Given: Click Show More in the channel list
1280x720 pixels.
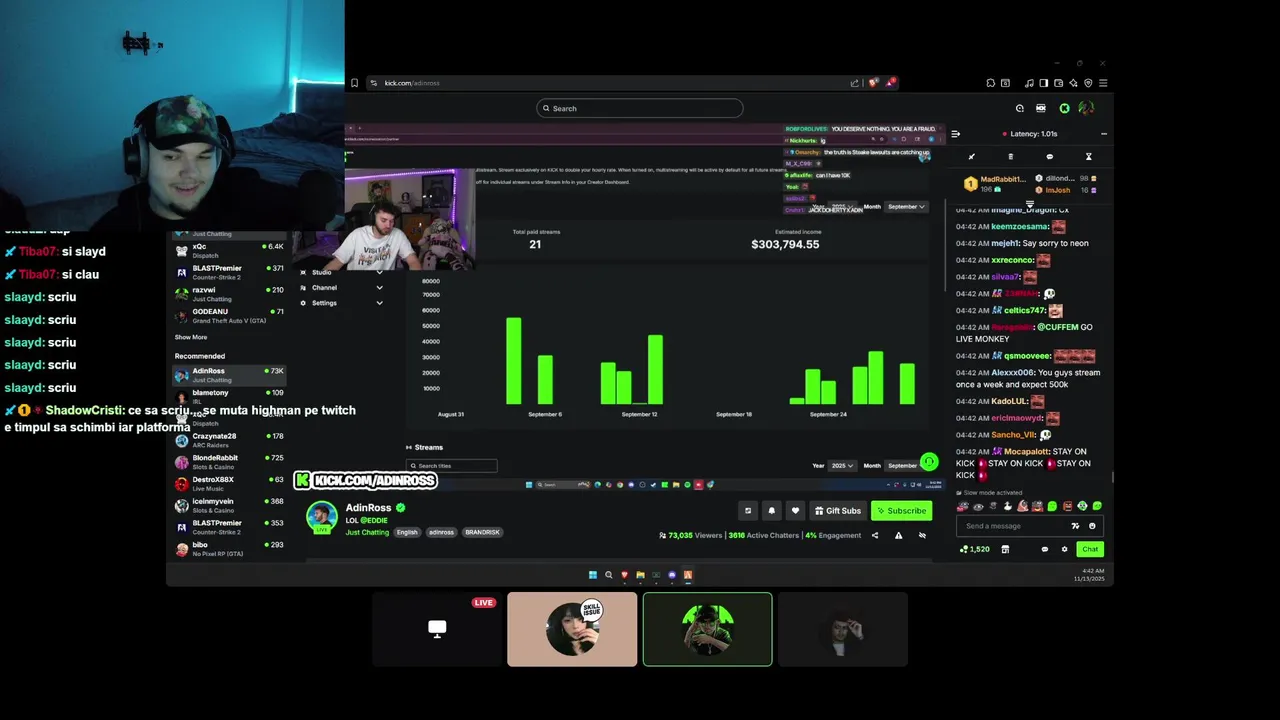Looking at the screenshot, I should click(191, 337).
